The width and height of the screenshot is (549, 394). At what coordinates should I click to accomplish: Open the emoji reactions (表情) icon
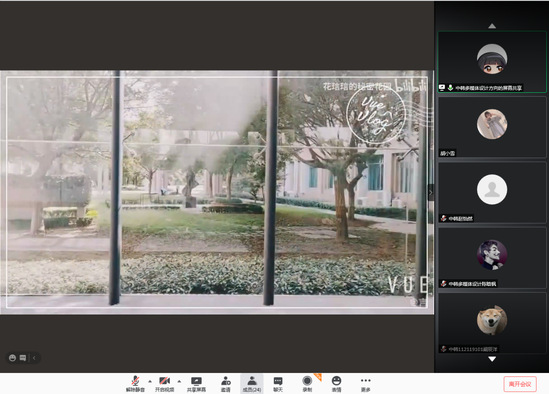(x=336, y=384)
